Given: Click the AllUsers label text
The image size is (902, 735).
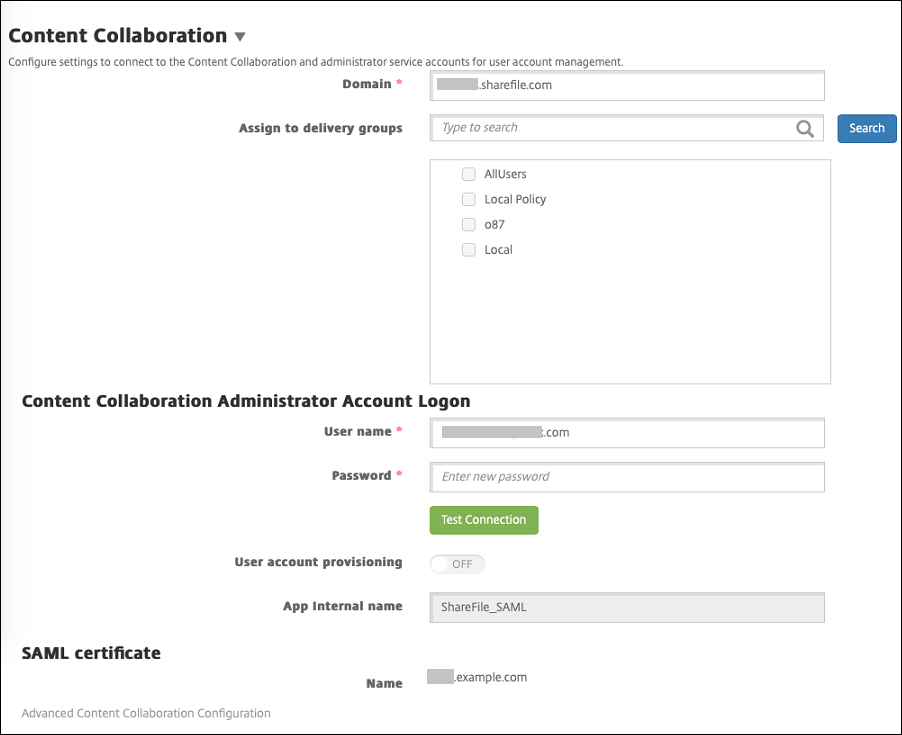Looking at the screenshot, I should (x=505, y=174).
